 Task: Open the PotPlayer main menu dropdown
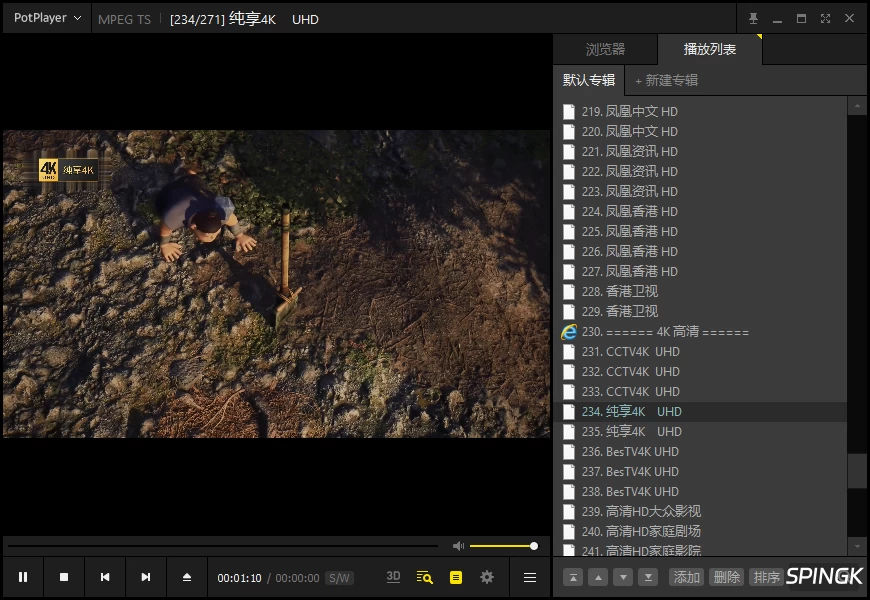click(48, 18)
